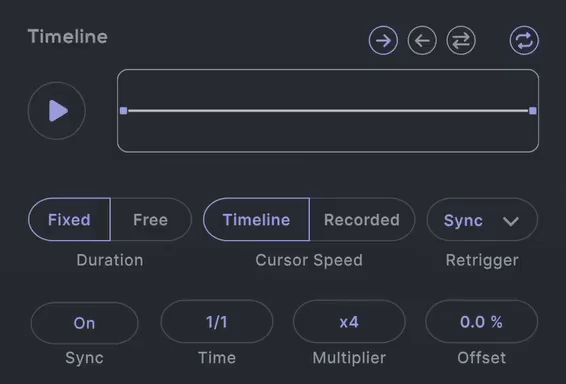Image resolution: width=566 pixels, height=384 pixels.
Task: Set playback direction to forward arrow
Action: pos(383,40)
